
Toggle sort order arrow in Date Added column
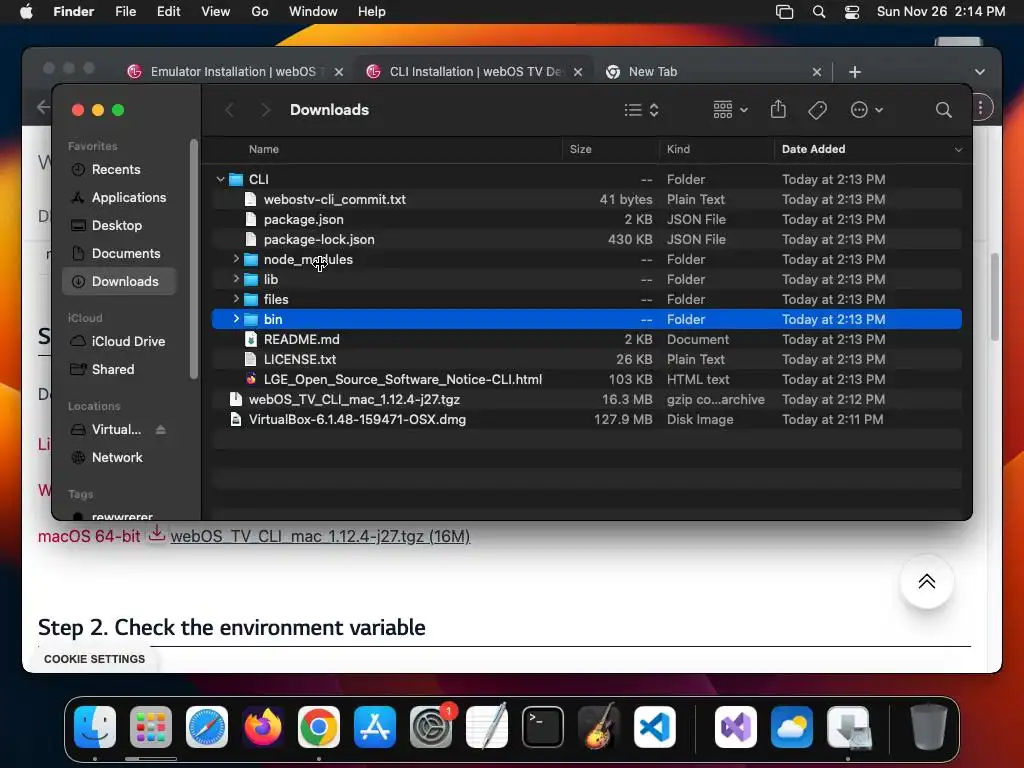coord(958,150)
